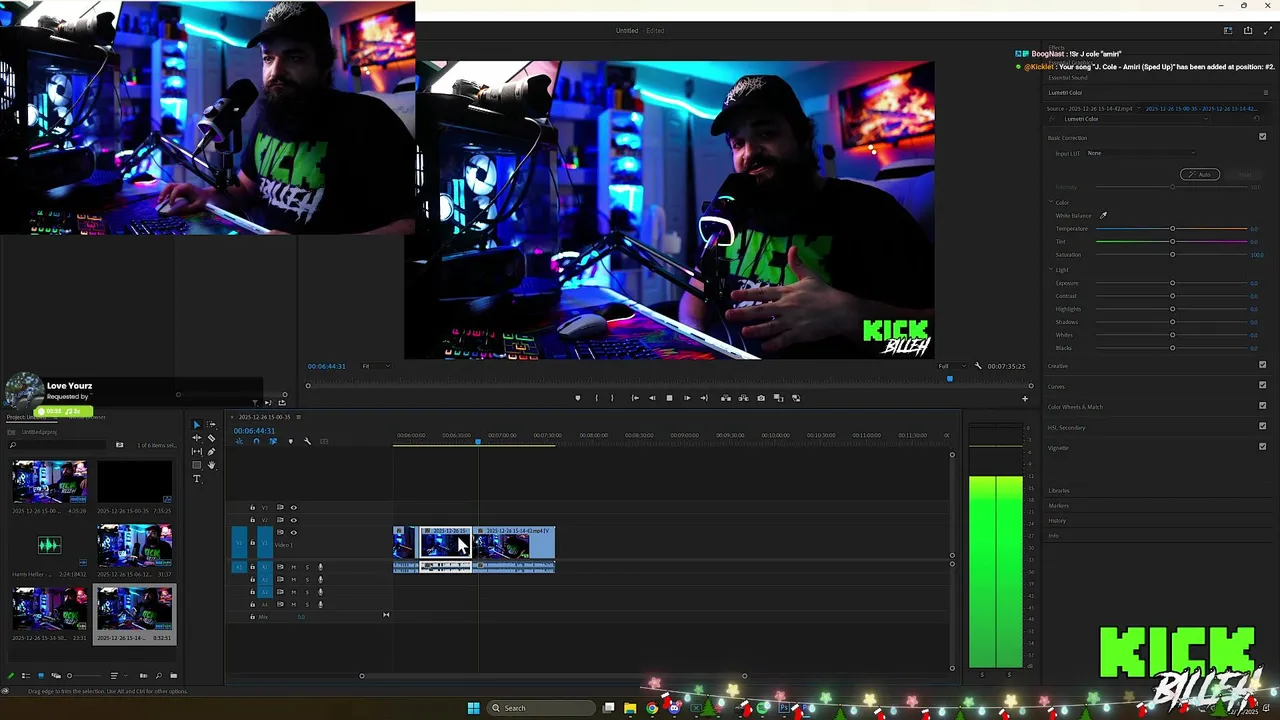Click Mark Out button in Program Monitor

[x=612, y=398]
